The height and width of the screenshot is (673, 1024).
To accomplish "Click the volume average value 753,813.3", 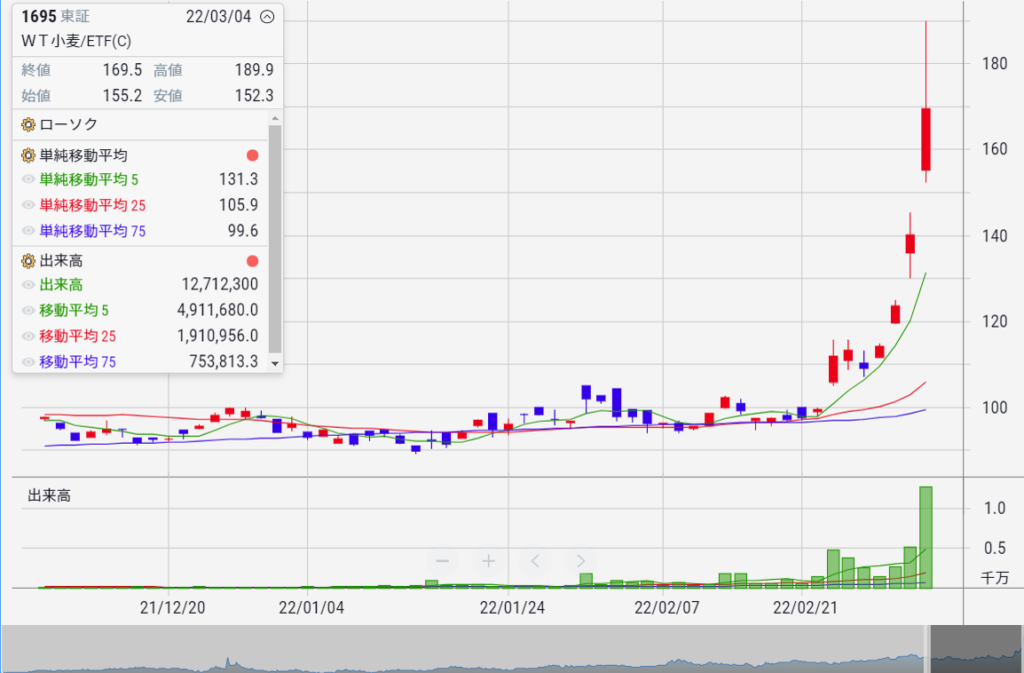I will pyautogui.click(x=224, y=362).
